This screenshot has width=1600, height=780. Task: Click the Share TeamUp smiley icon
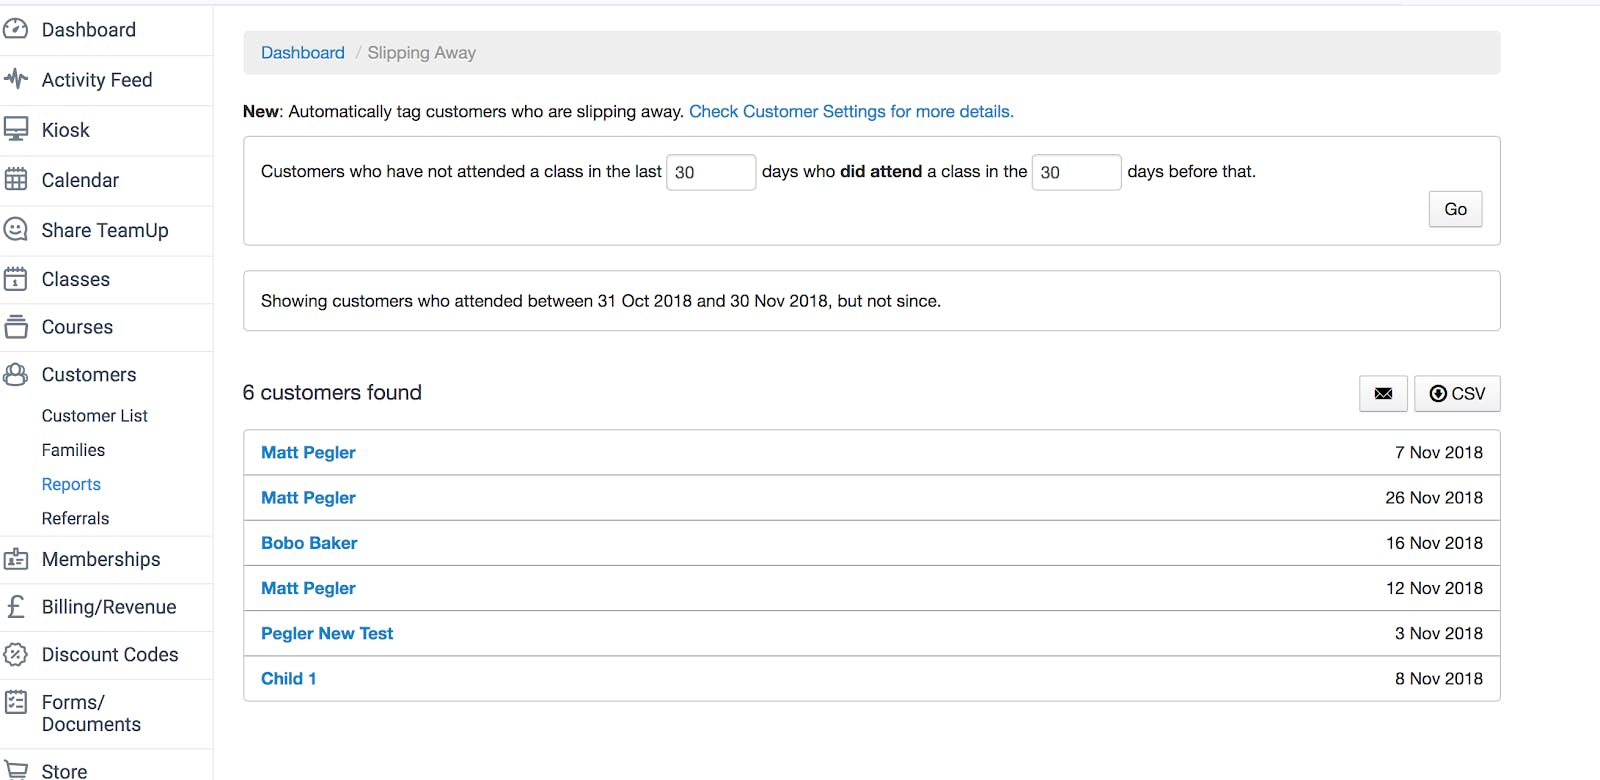pyautogui.click(x=16, y=230)
